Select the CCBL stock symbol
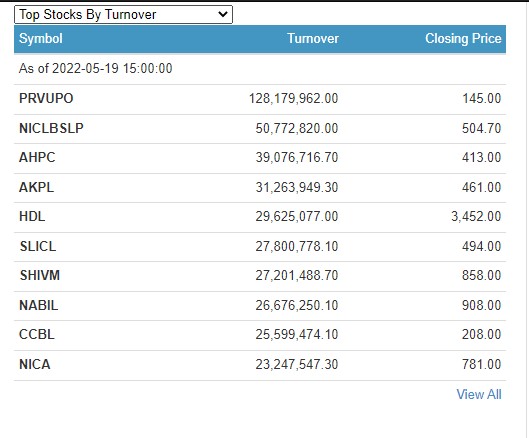Image resolution: width=529 pixels, height=438 pixels. pyautogui.click(x=36, y=334)
